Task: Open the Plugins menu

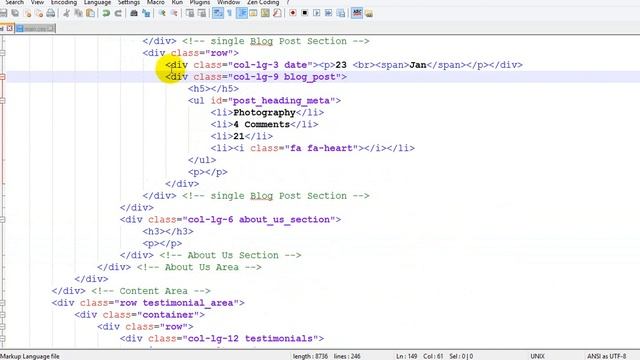Action: 200,2
